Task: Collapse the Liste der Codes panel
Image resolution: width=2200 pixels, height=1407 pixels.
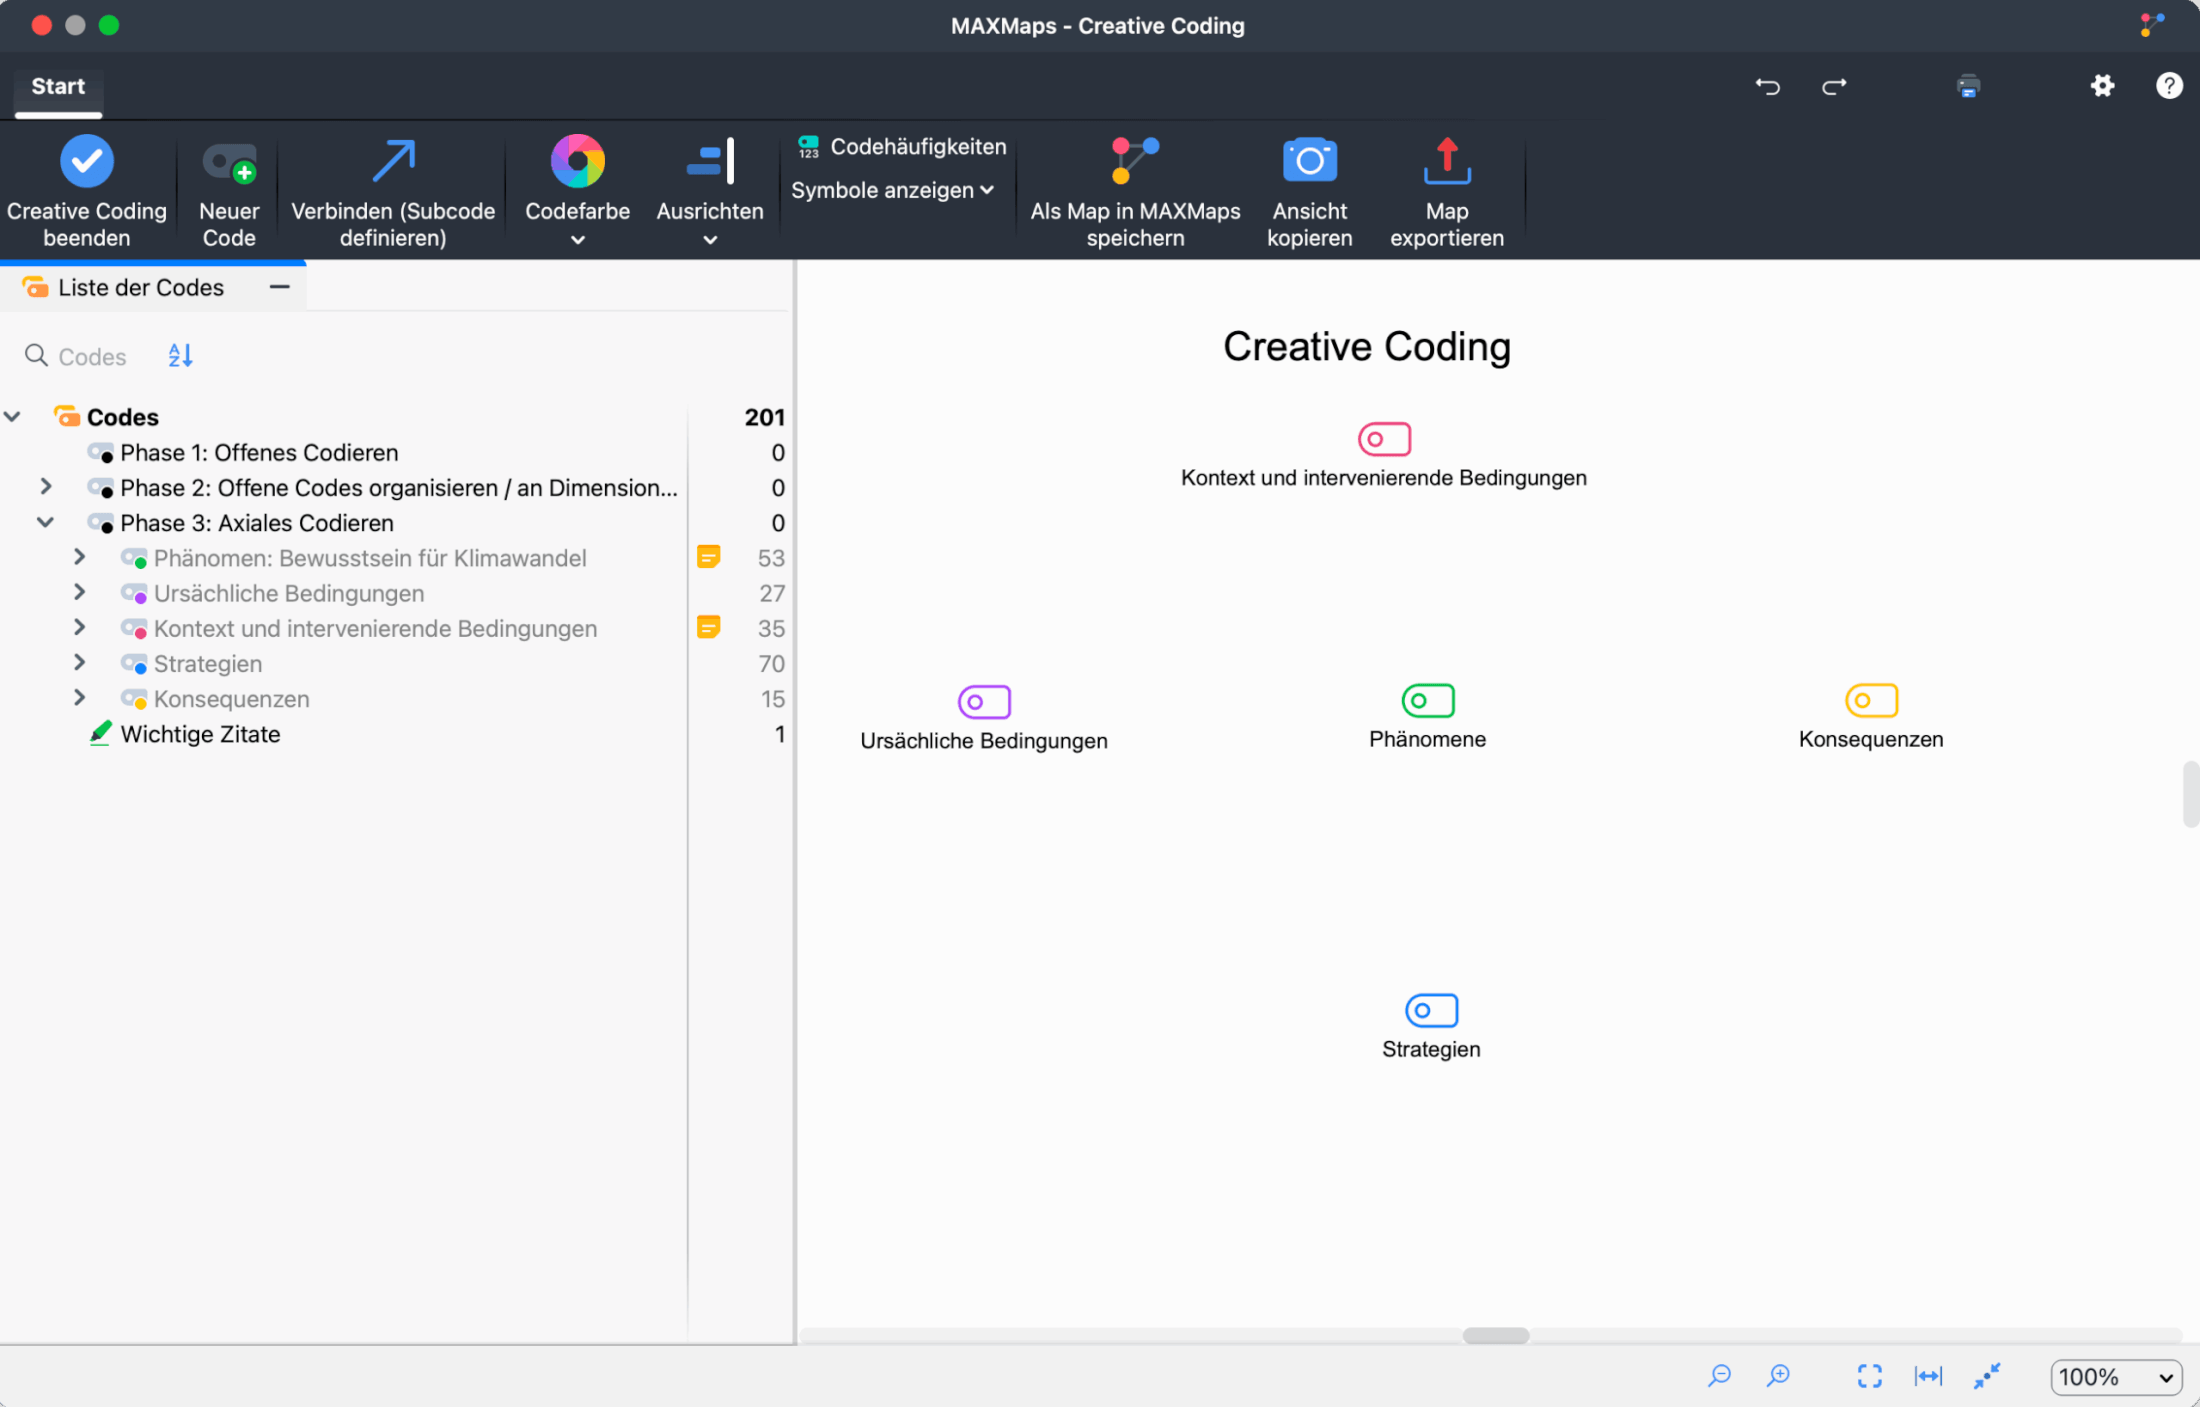Action: pos(278,286)
